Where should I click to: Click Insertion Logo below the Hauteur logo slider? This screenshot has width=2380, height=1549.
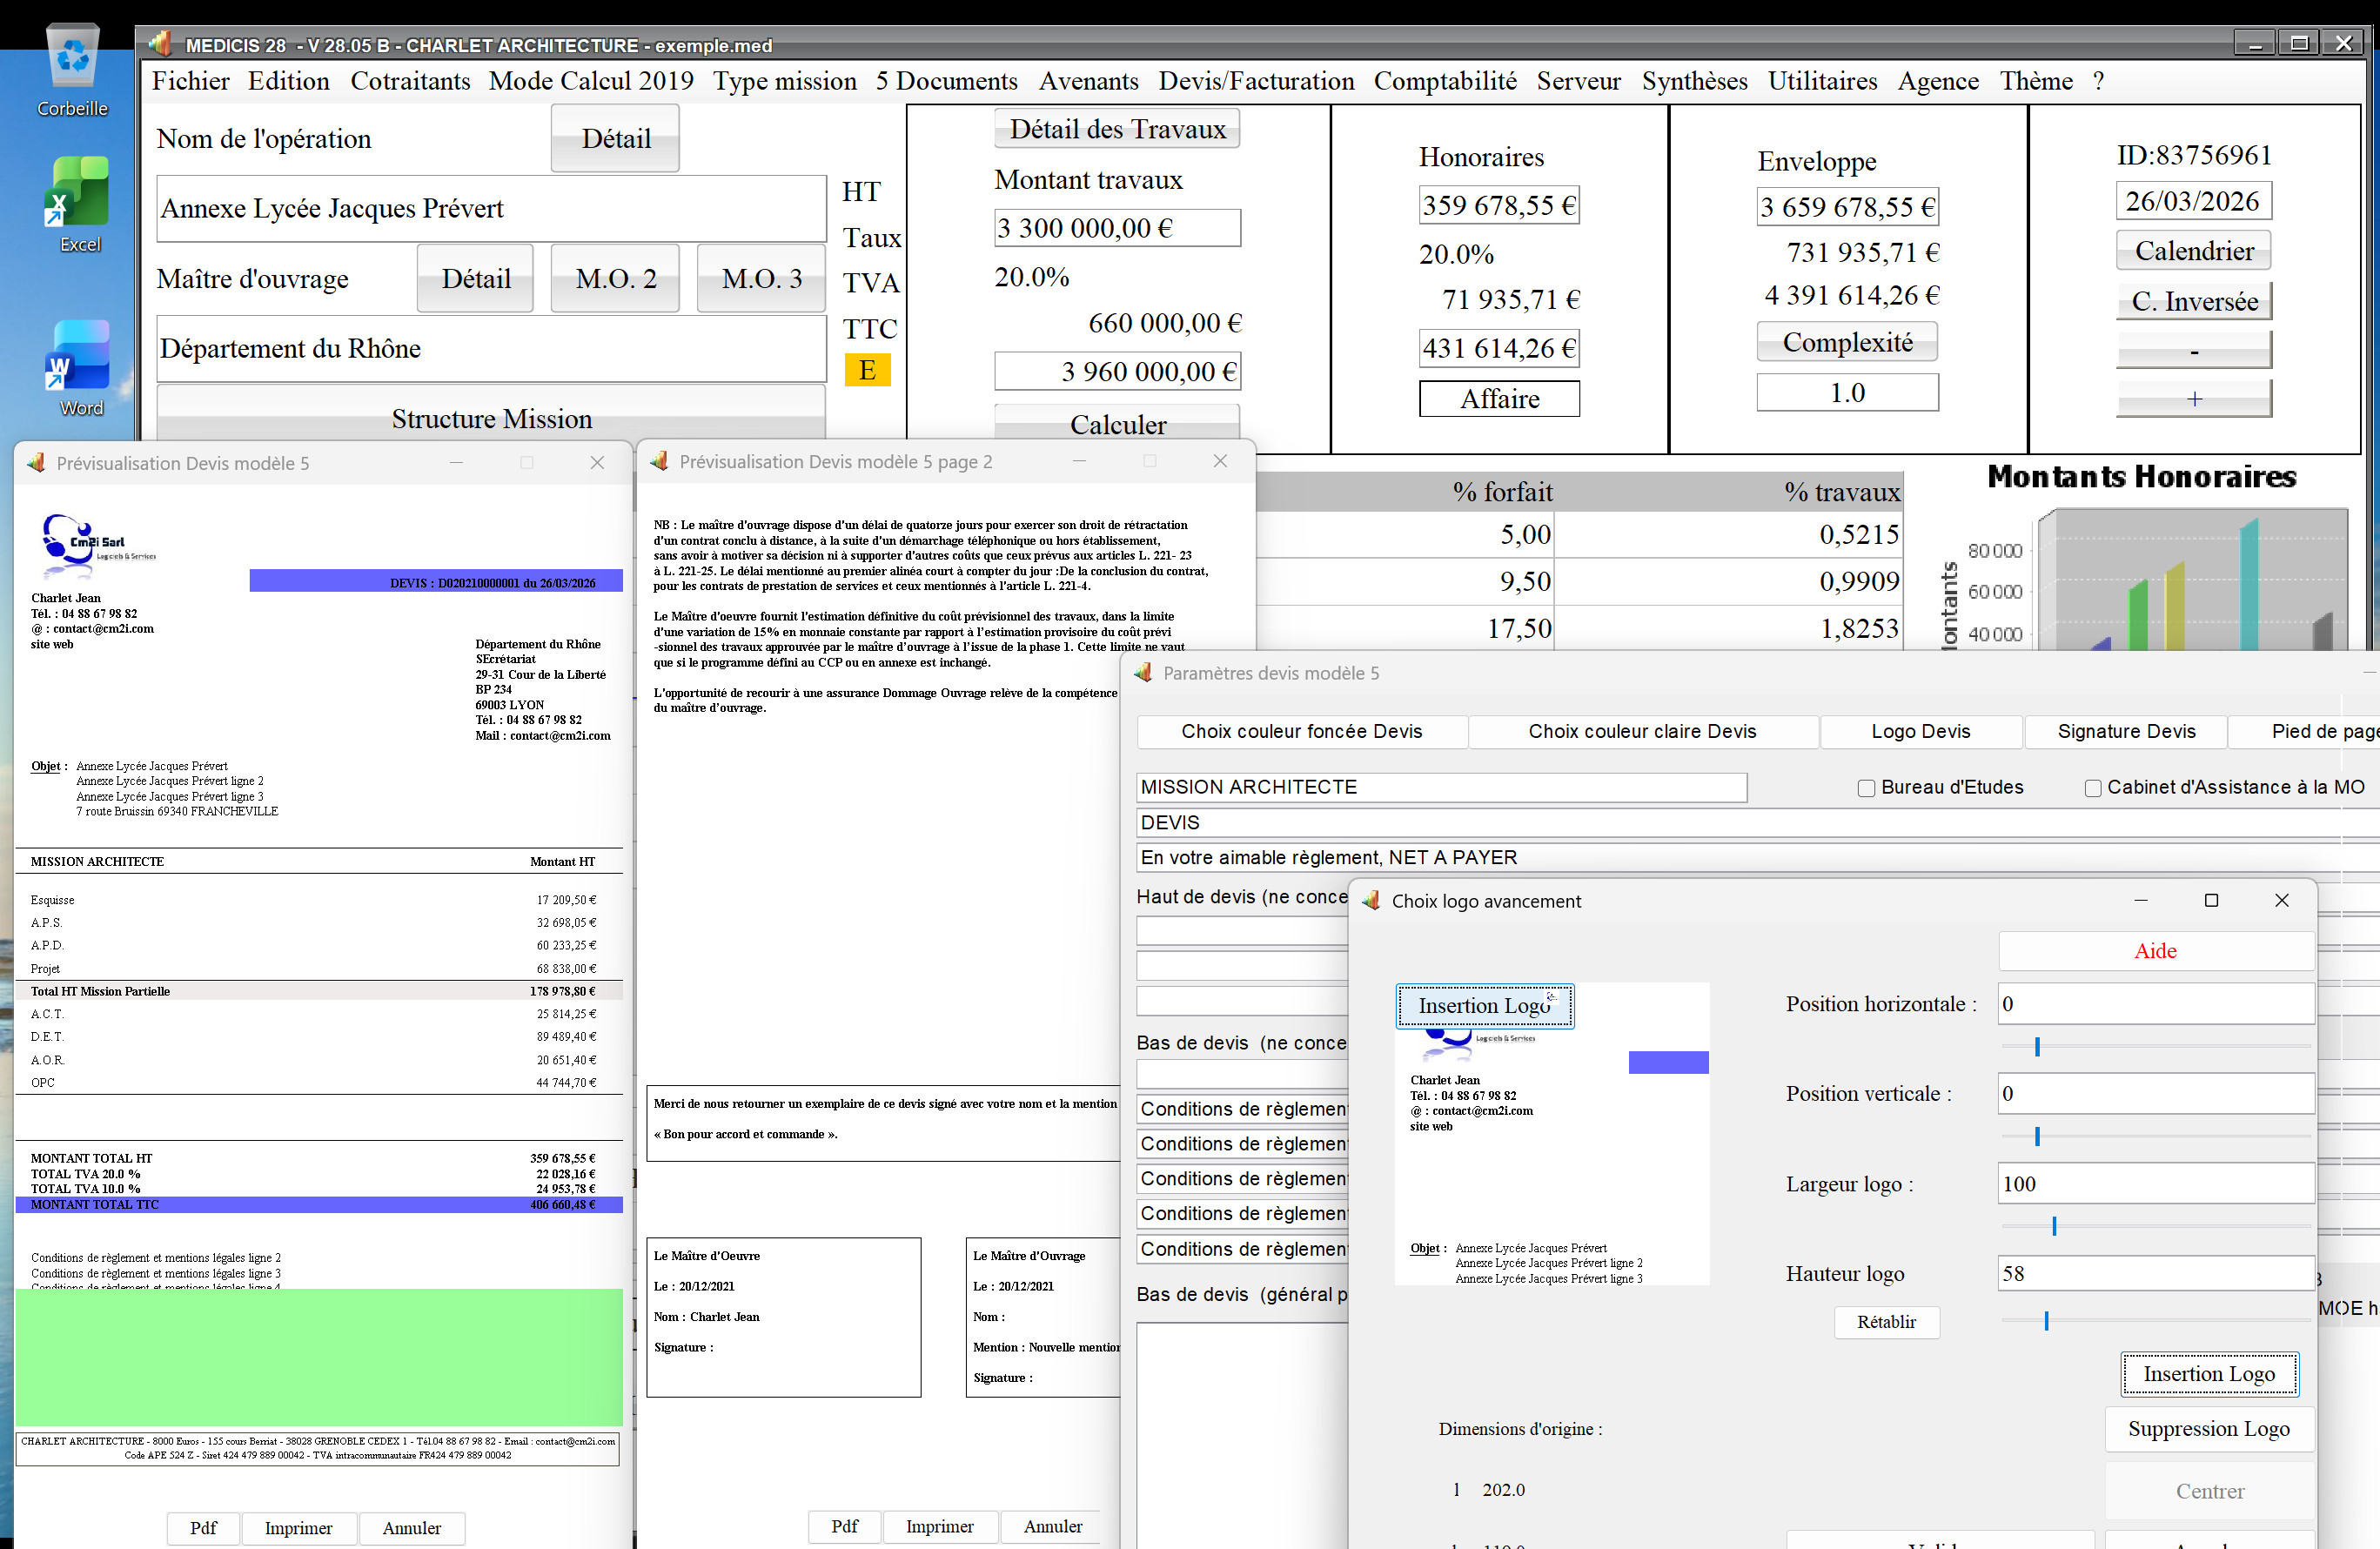[x=2209, y=1374]
